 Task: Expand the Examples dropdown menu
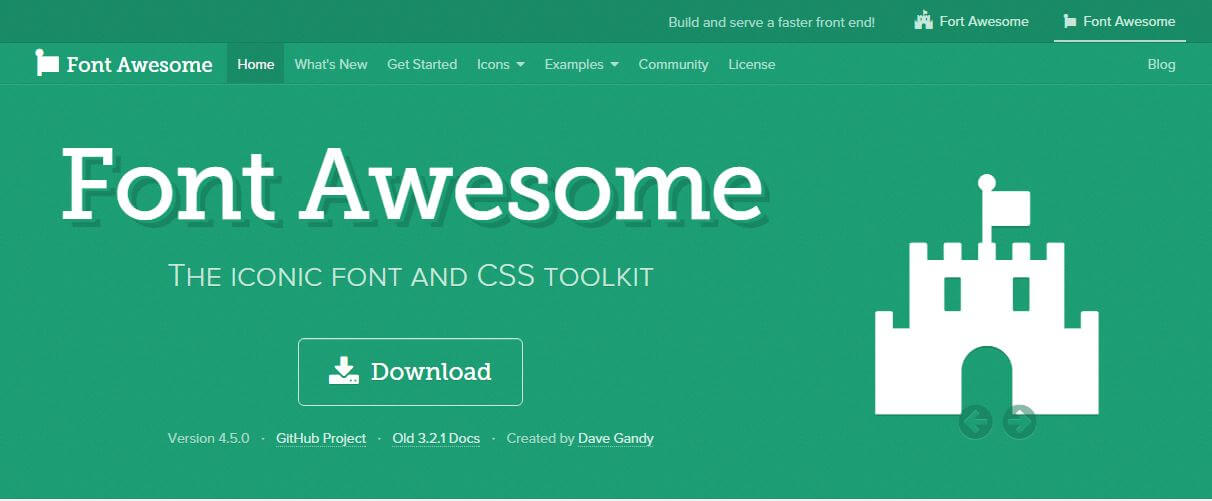coord(582,64)
